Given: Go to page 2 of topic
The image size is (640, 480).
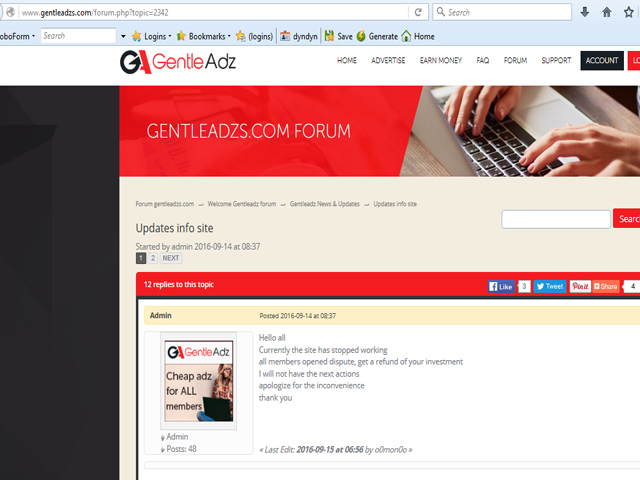Looking at the screenshot, I should click(x=153, y=258).
